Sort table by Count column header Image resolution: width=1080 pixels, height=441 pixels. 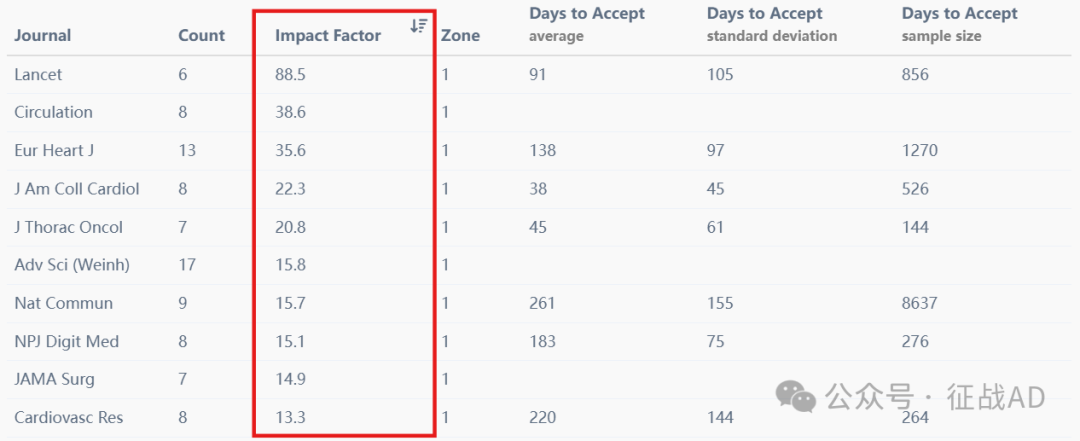pos(202,35)
